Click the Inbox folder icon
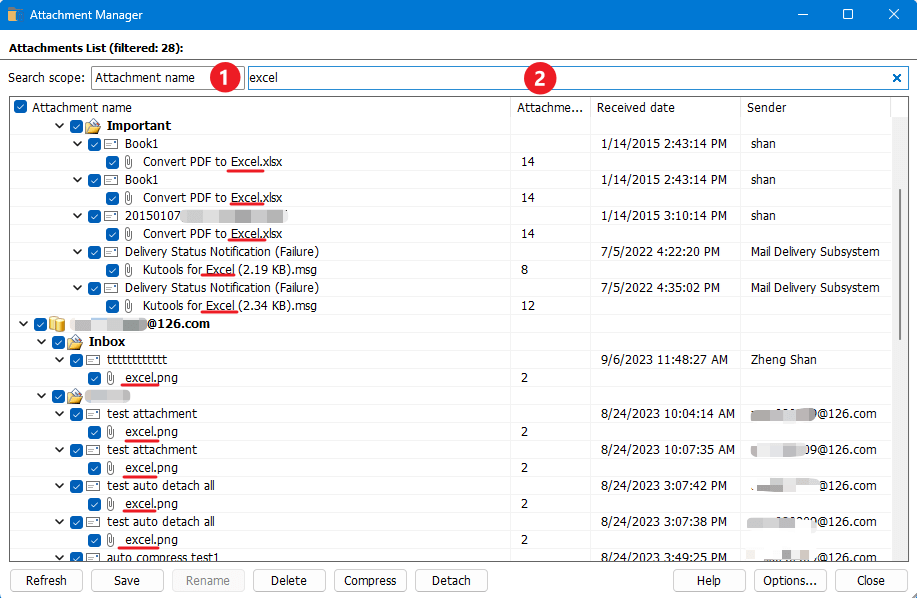 click(75, 341)
